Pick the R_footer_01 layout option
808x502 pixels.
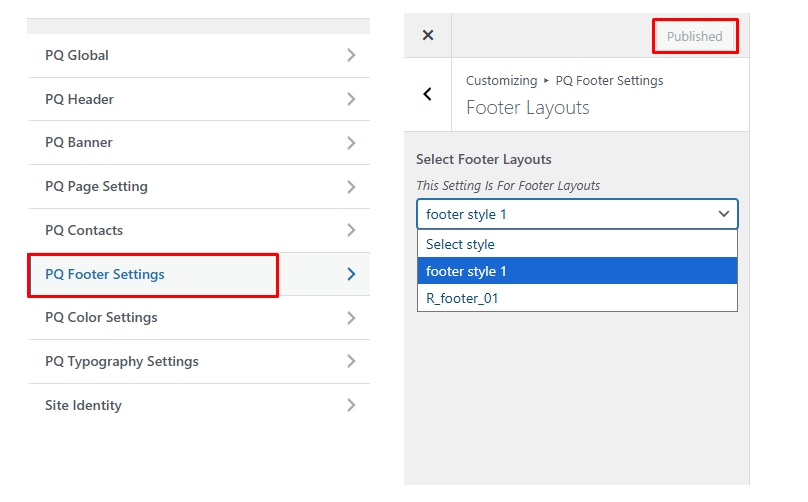[577, 297]
